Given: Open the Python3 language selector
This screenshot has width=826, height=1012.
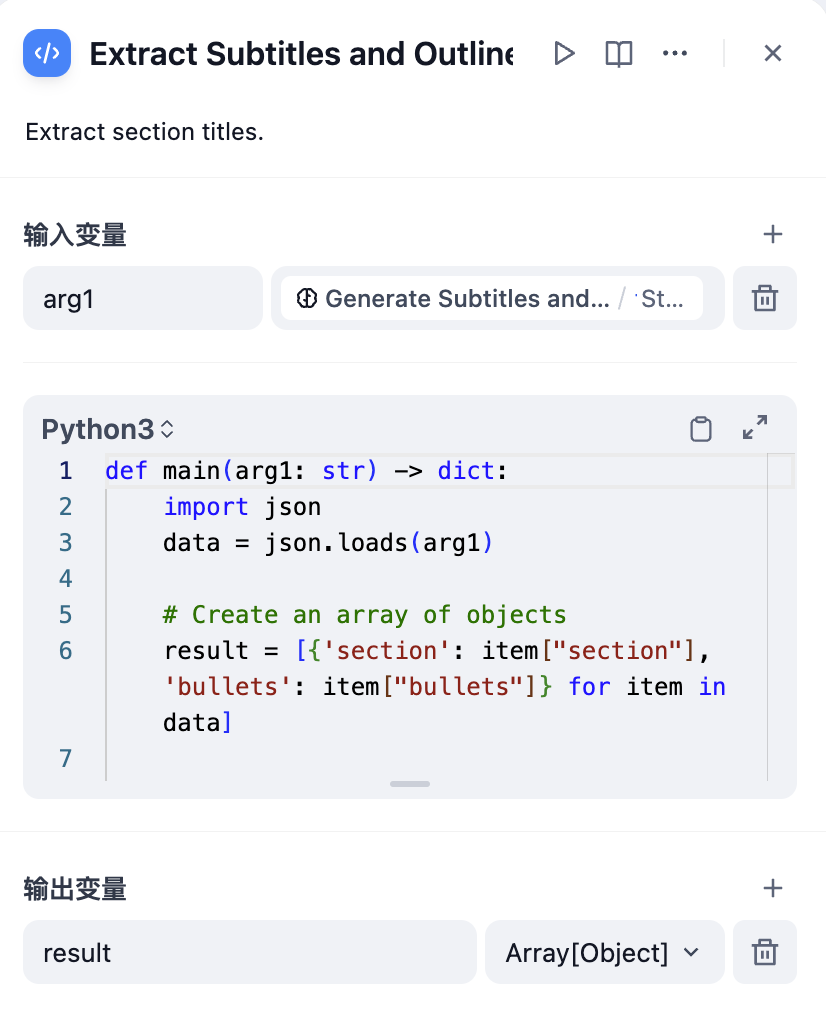Looking at the screenshot, I should point(108,429).
